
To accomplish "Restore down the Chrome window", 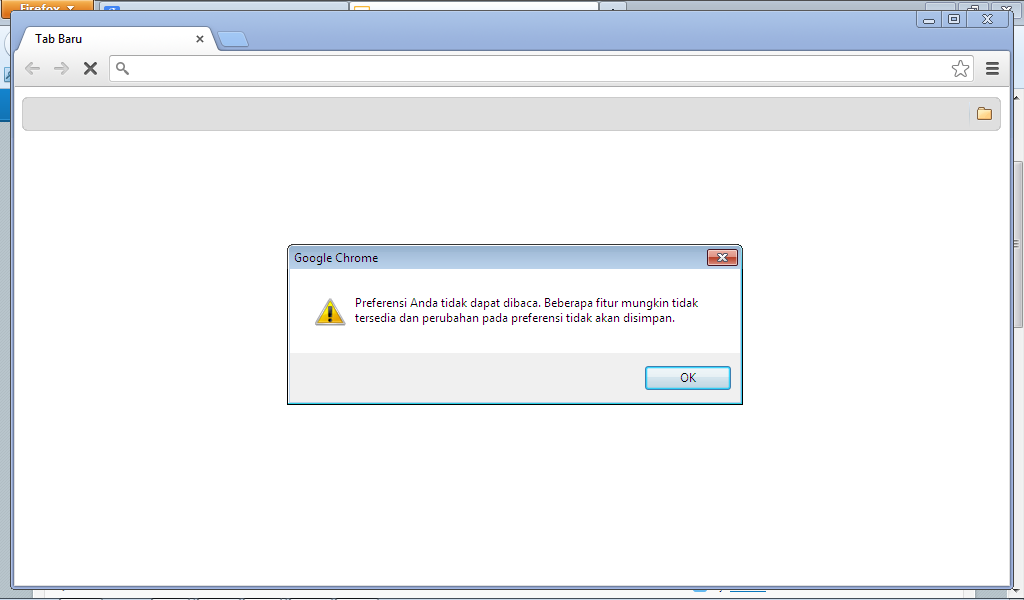I will pos(953,20).
